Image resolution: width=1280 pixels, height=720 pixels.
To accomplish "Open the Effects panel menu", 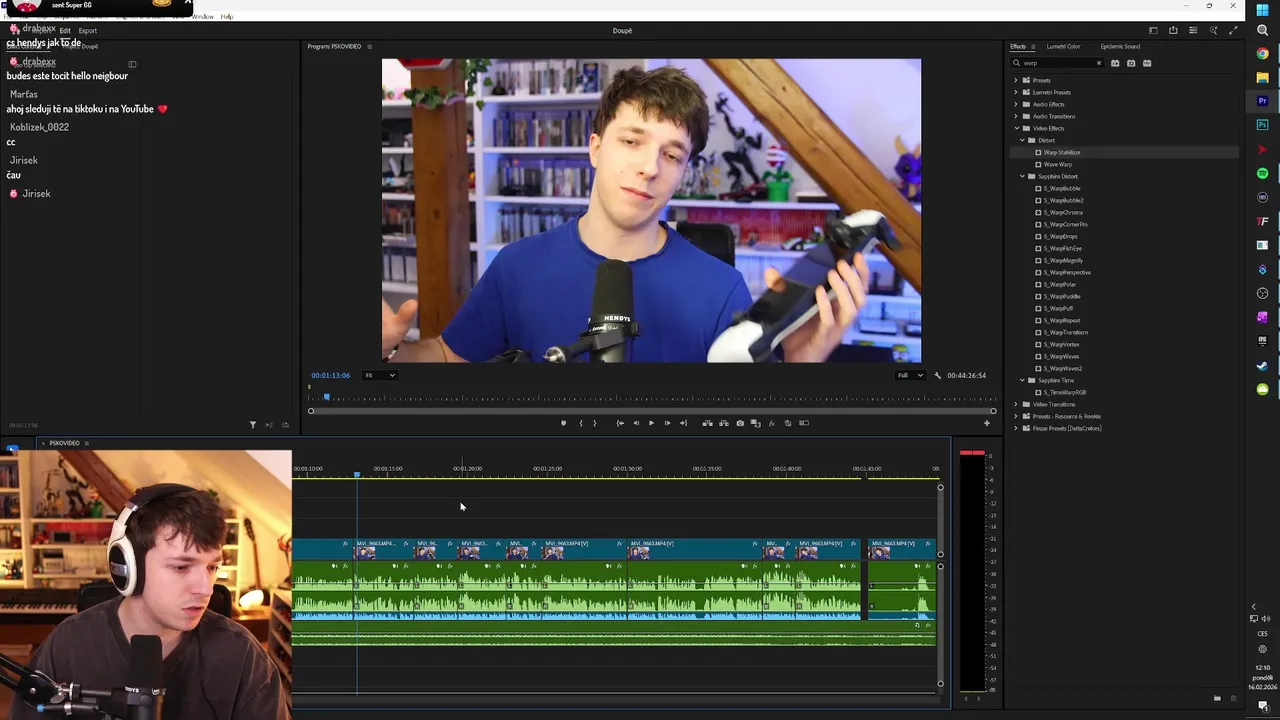I will [1033, 47].
